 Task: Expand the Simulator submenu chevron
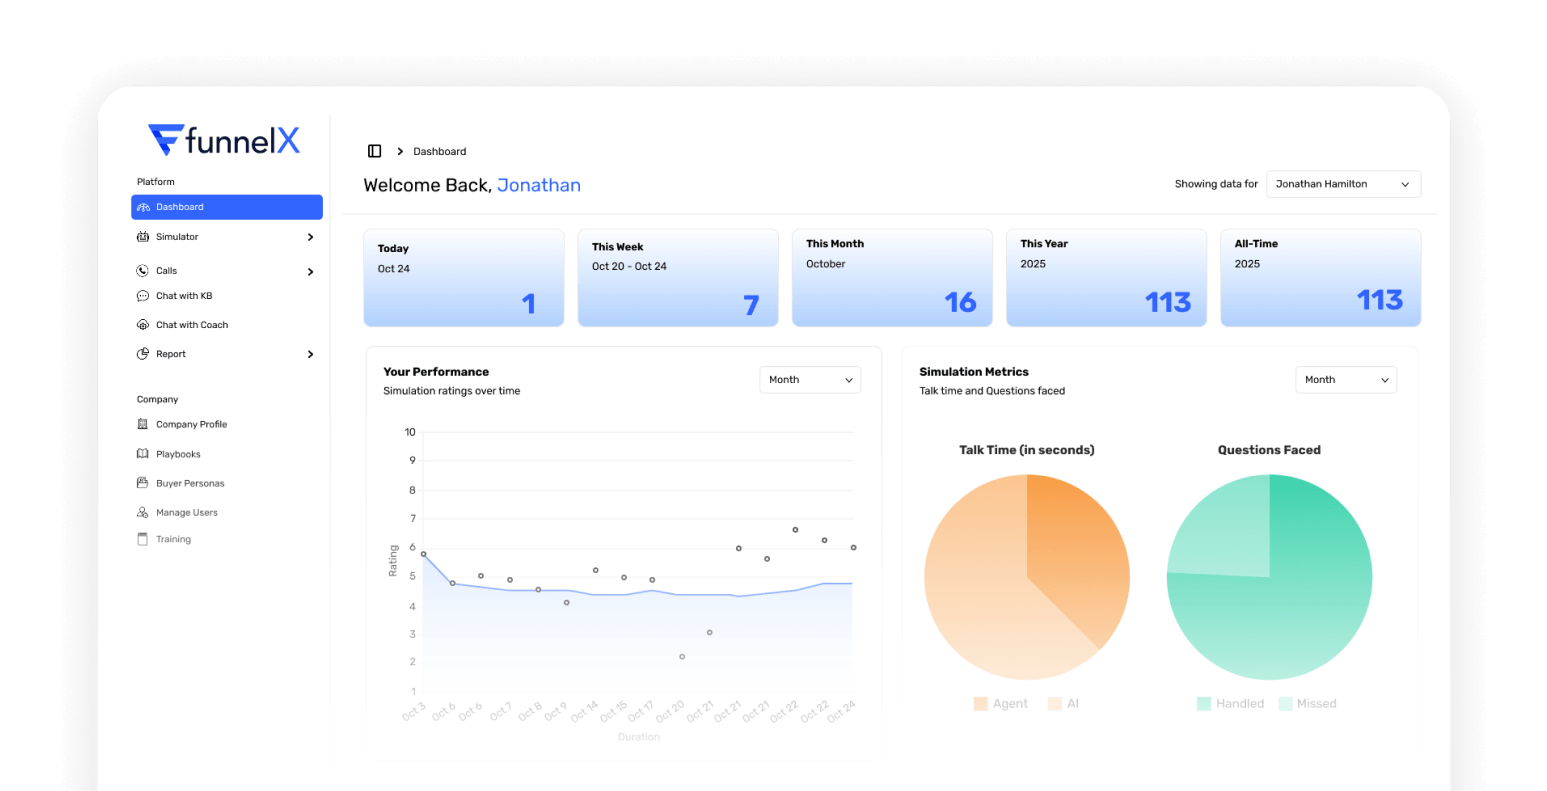(310, 237)
